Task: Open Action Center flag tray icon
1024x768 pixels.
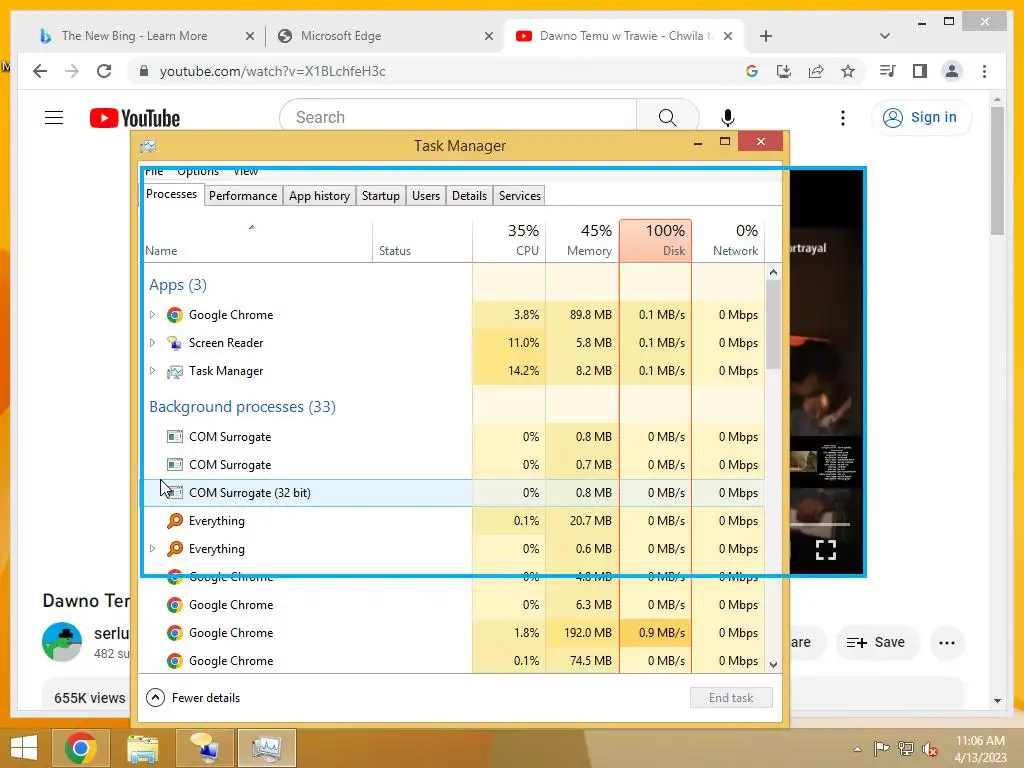Action: (882, 749)
